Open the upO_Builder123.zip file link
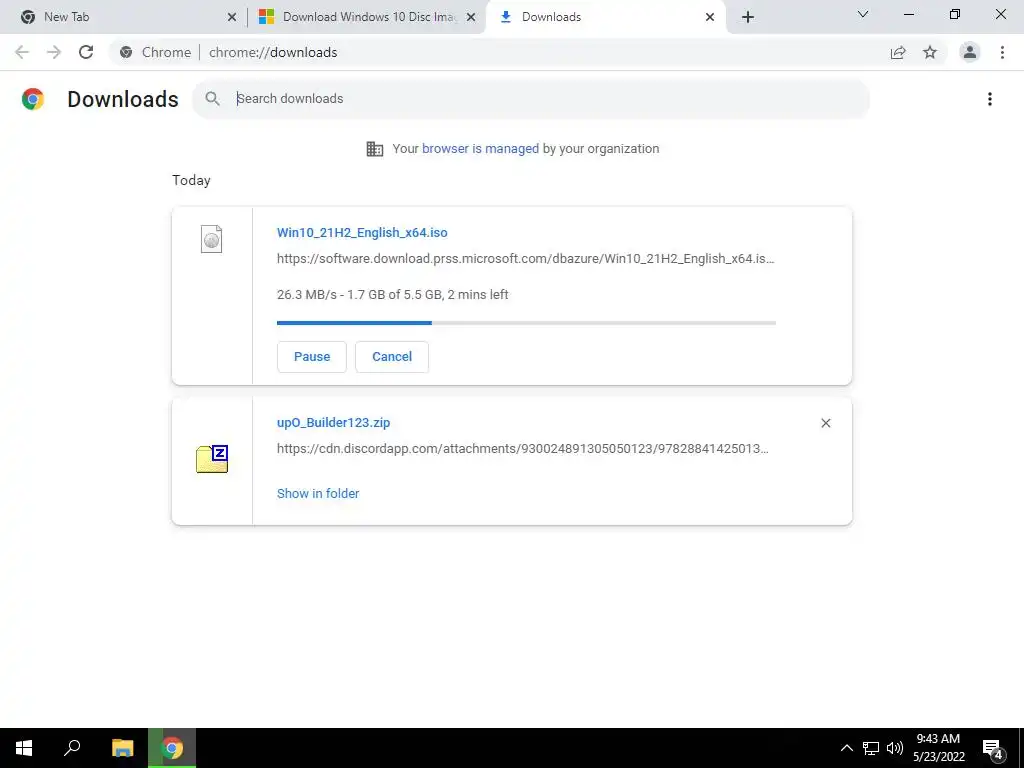Viewport: 1024px width, 768px height. coord(333,423)
